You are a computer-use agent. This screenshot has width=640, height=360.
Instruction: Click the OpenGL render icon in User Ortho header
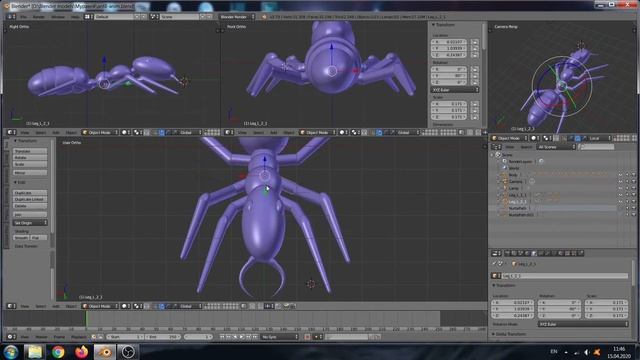pos(286,306)
